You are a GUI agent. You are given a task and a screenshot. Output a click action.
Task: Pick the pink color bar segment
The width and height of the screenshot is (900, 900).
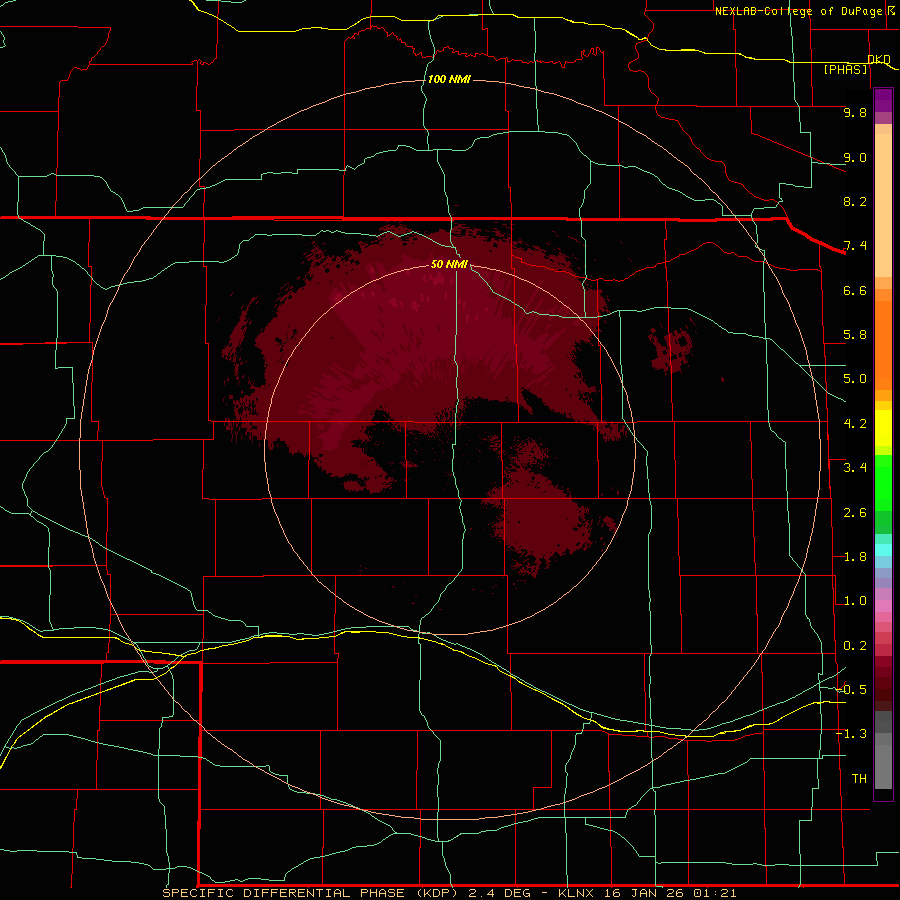pyautogui.click(x=883, y=606)
